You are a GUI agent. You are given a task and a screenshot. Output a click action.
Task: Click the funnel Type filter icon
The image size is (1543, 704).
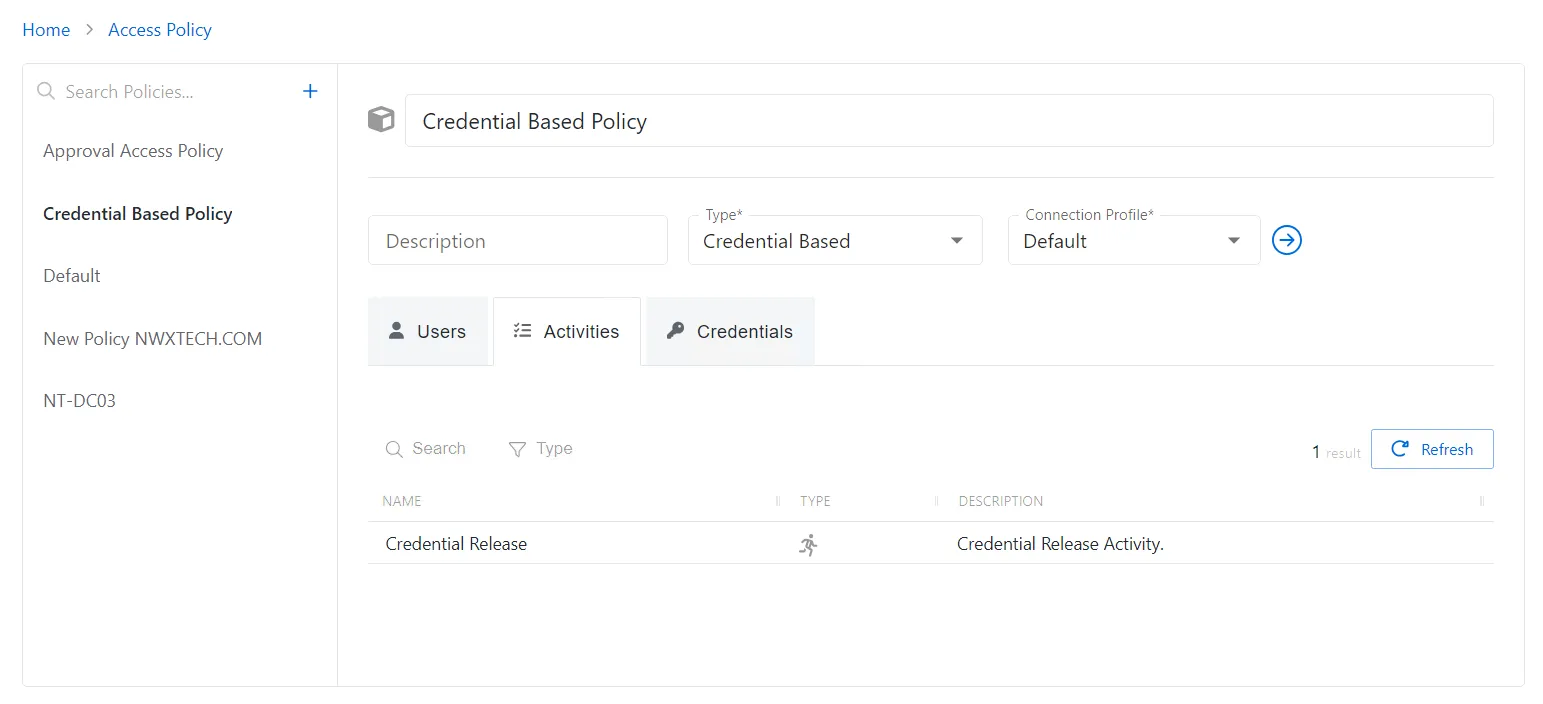coord(517,449)
